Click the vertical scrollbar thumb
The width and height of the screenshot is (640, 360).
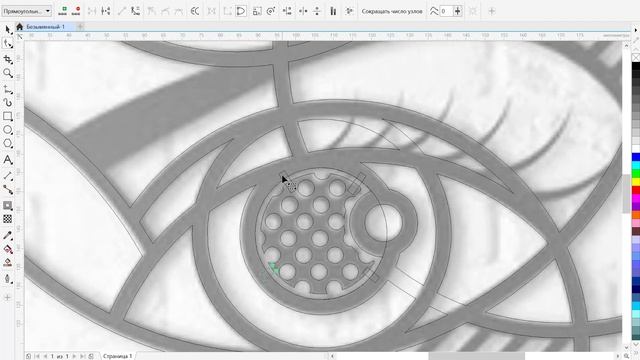tap(626, 193)
